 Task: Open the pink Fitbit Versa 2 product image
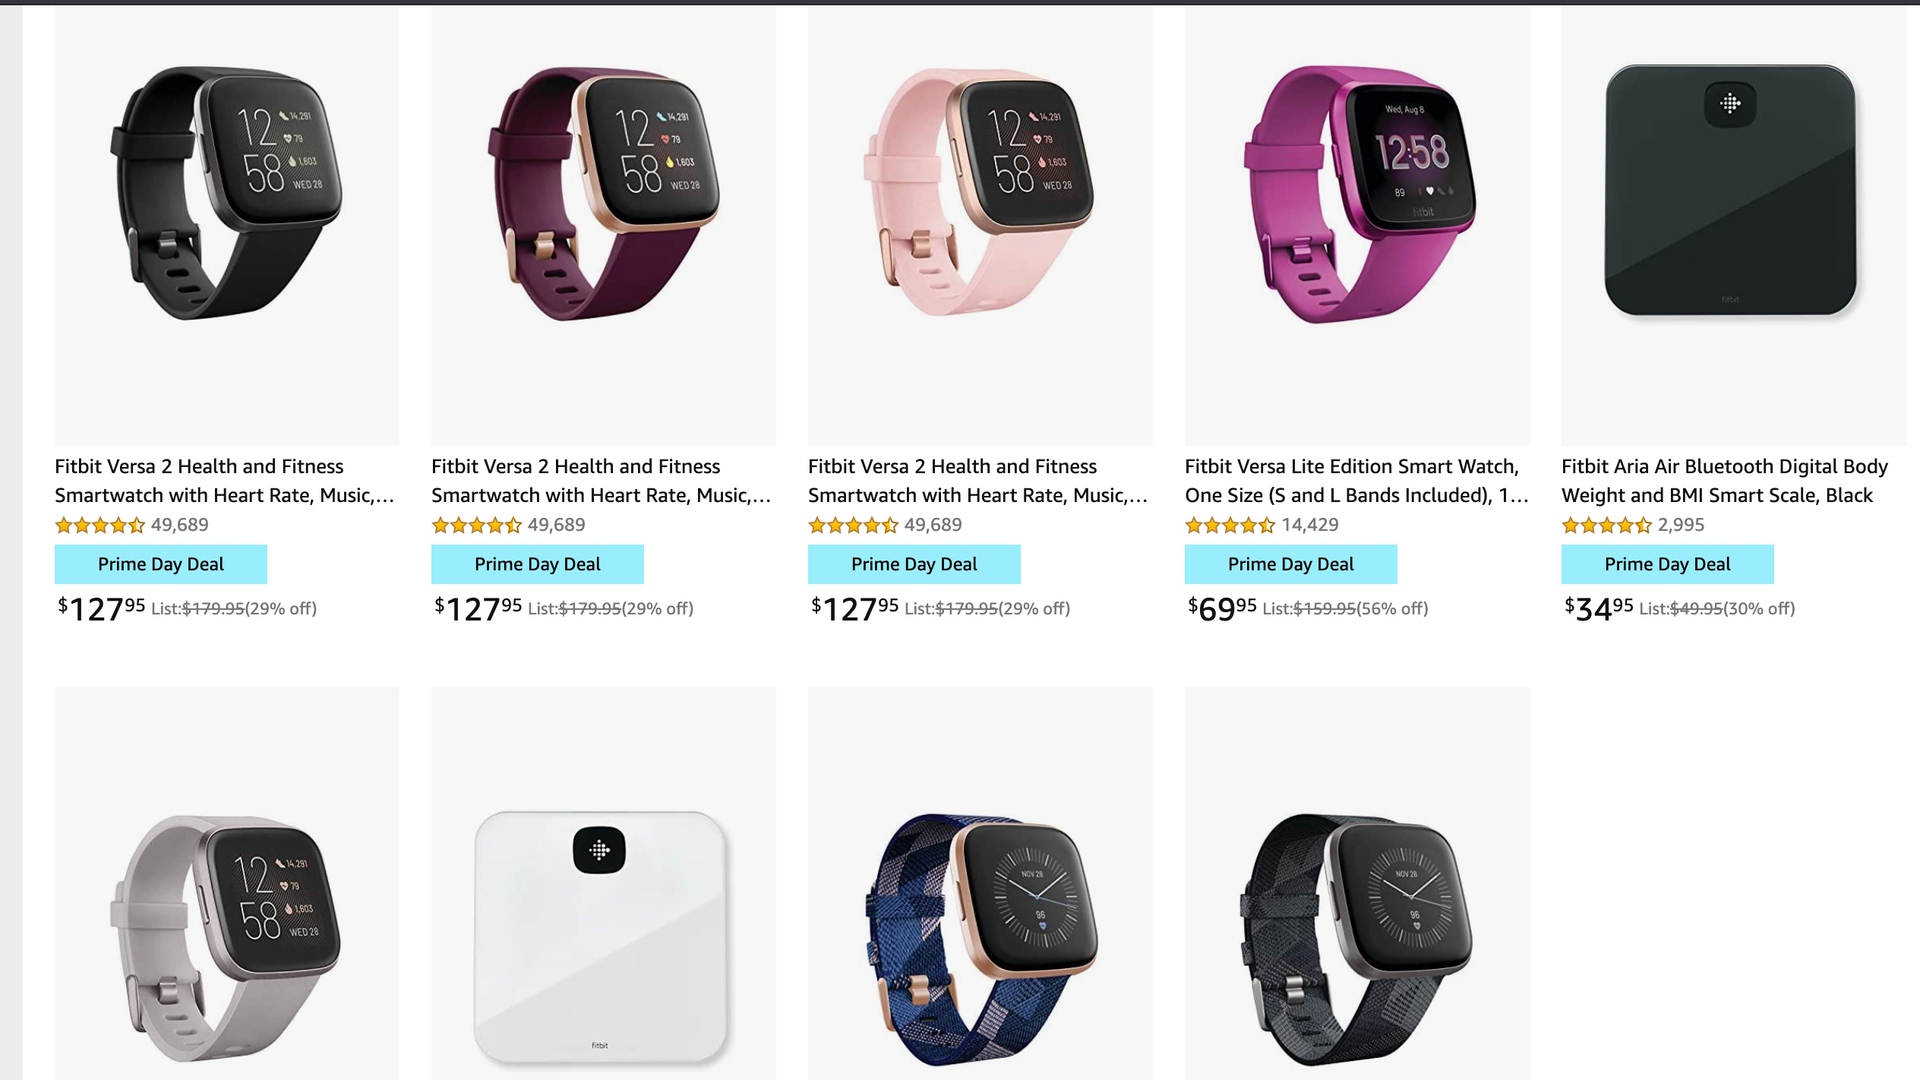[x=980, y=225]
